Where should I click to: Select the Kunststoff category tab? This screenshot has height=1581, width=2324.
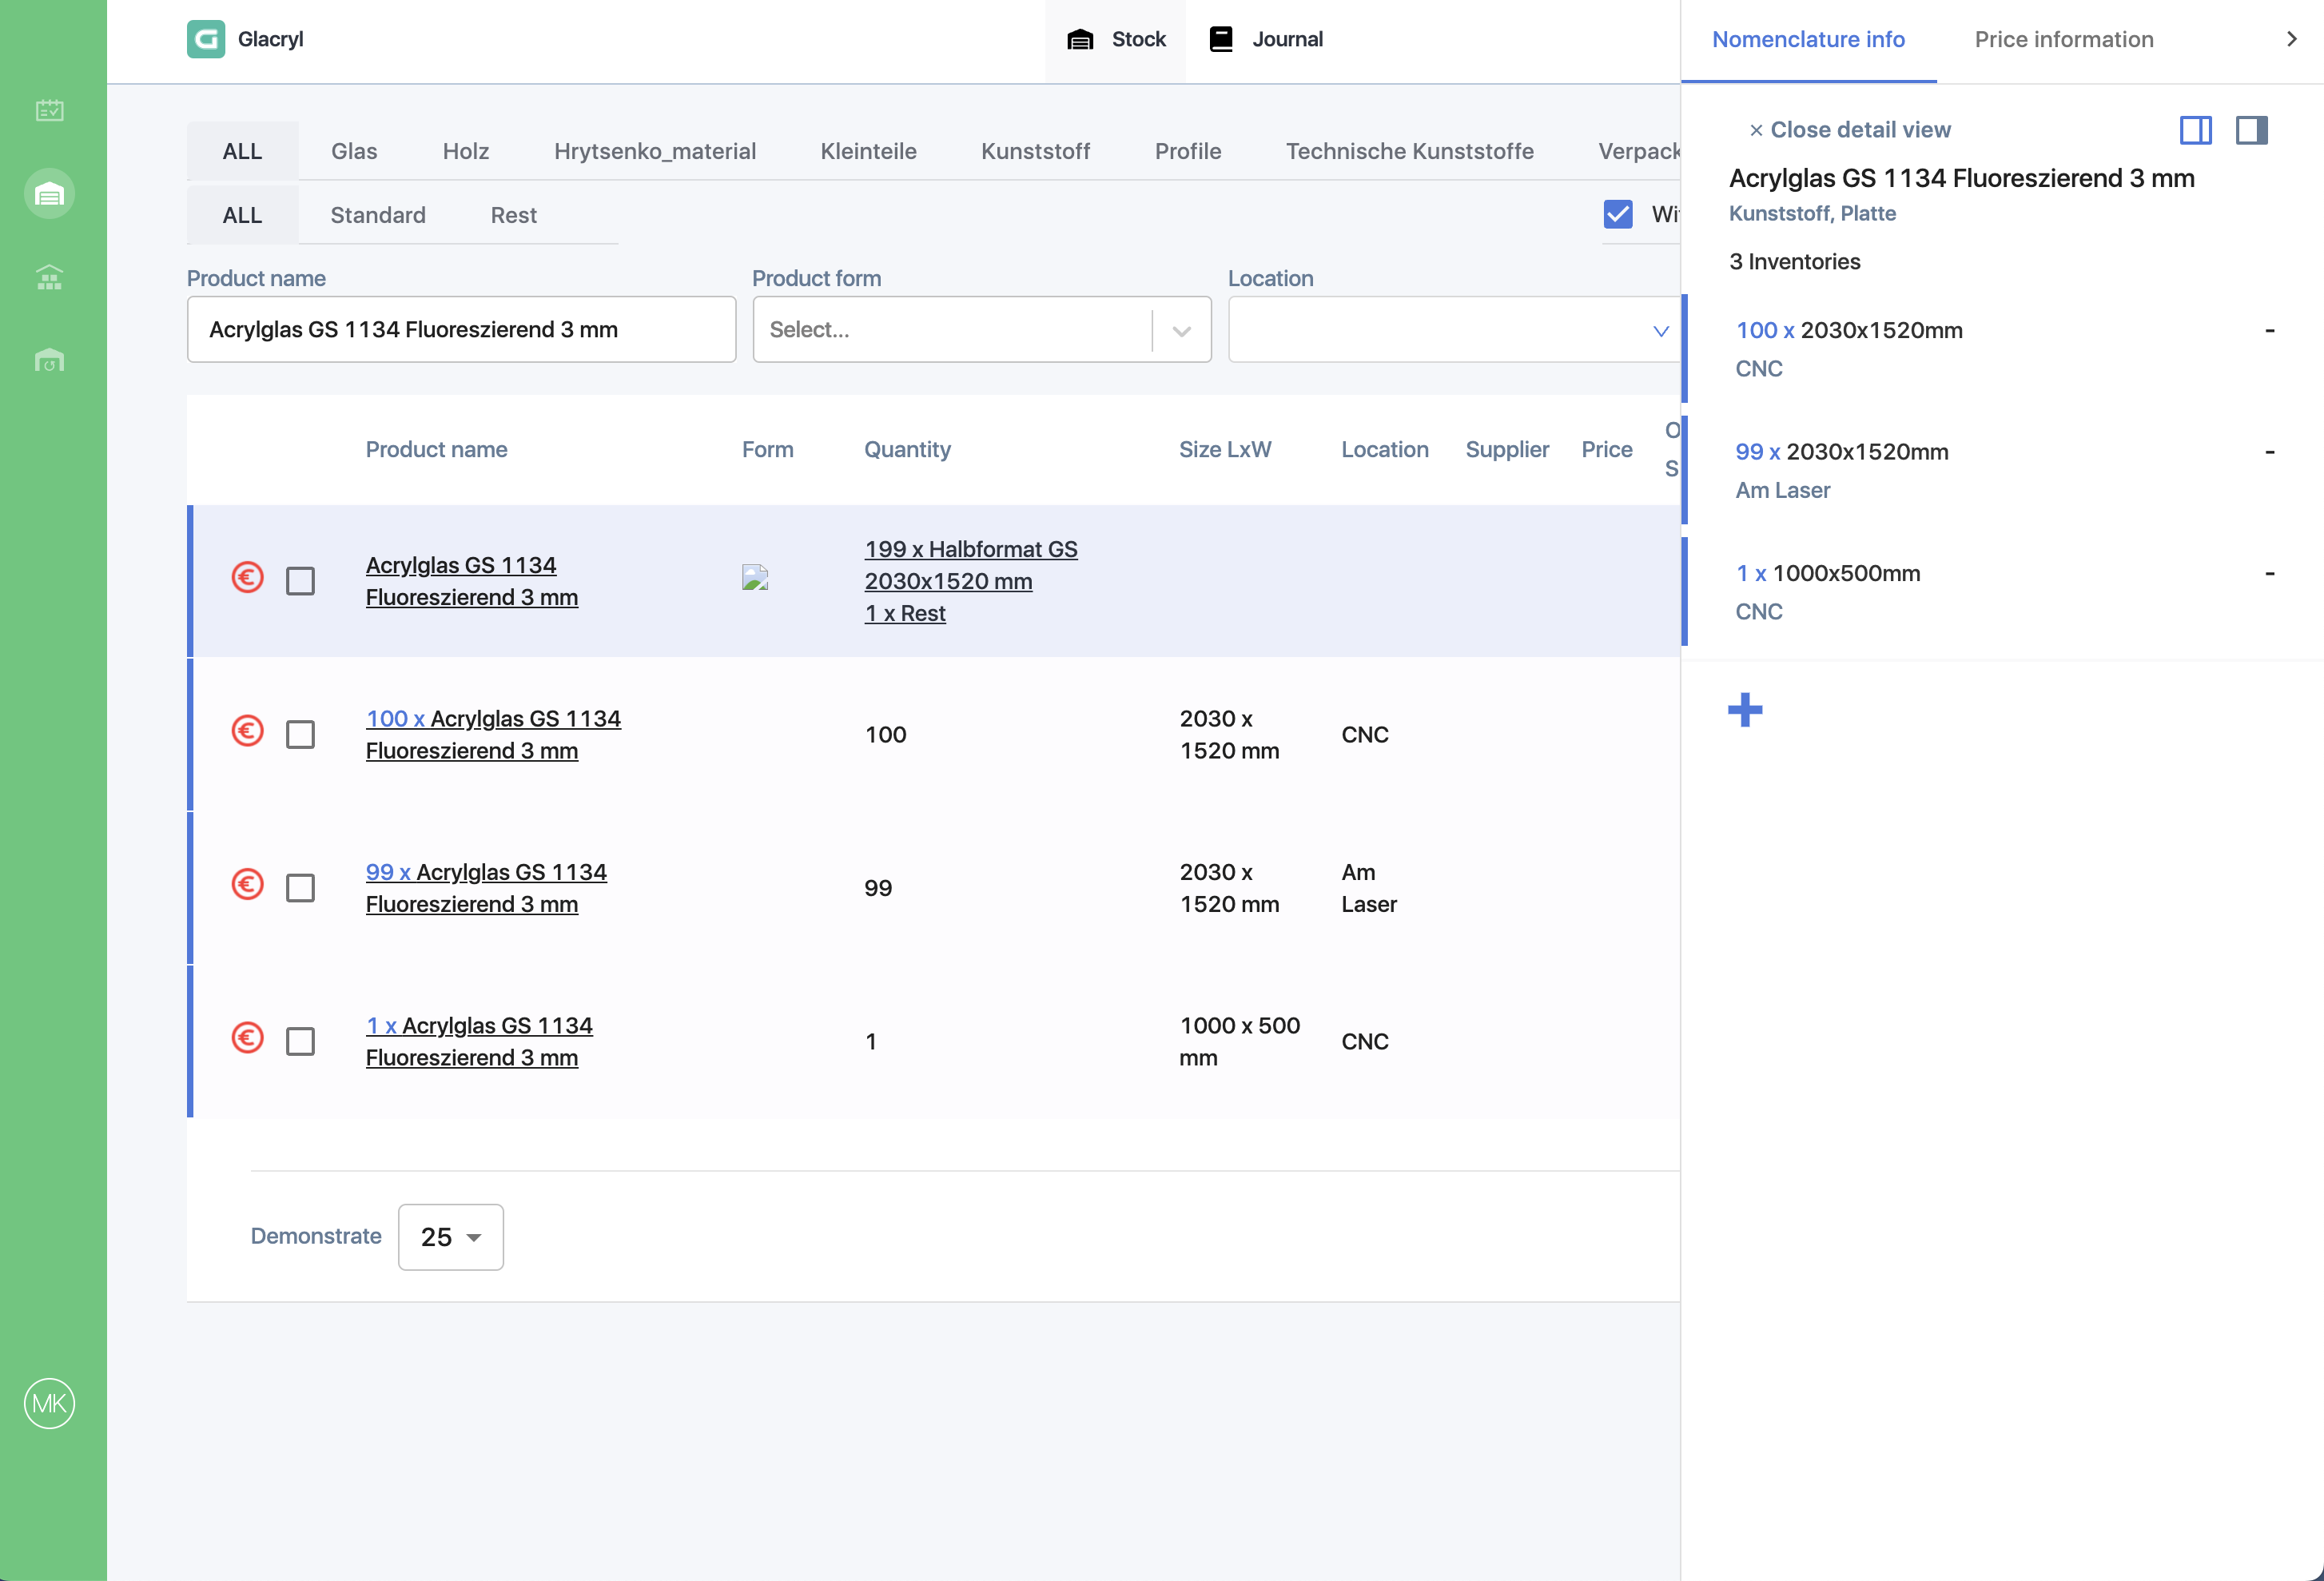tap(1035, 151)
